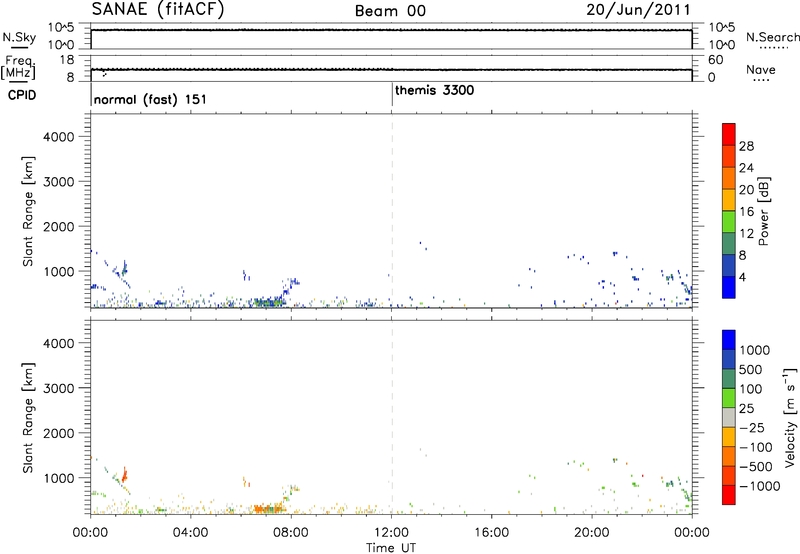Click the N.Search legend label

click(x=772, y=37)
